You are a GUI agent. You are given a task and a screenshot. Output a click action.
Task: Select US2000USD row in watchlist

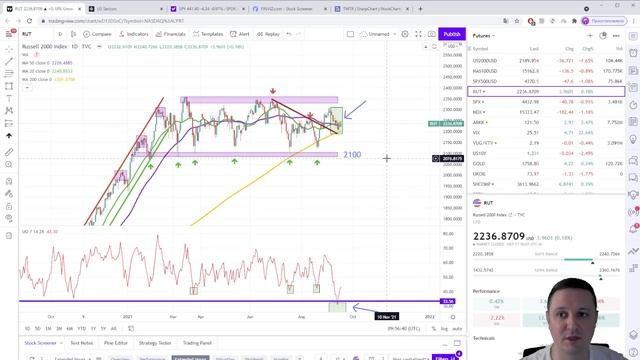(x=546, y=60)
